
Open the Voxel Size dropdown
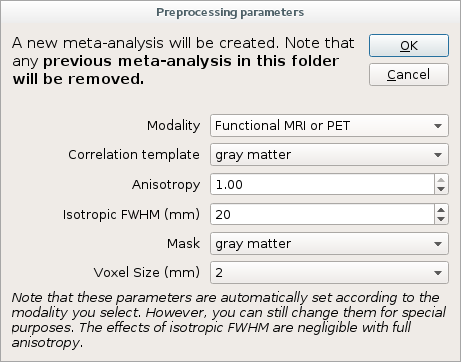tap(329, 273)
